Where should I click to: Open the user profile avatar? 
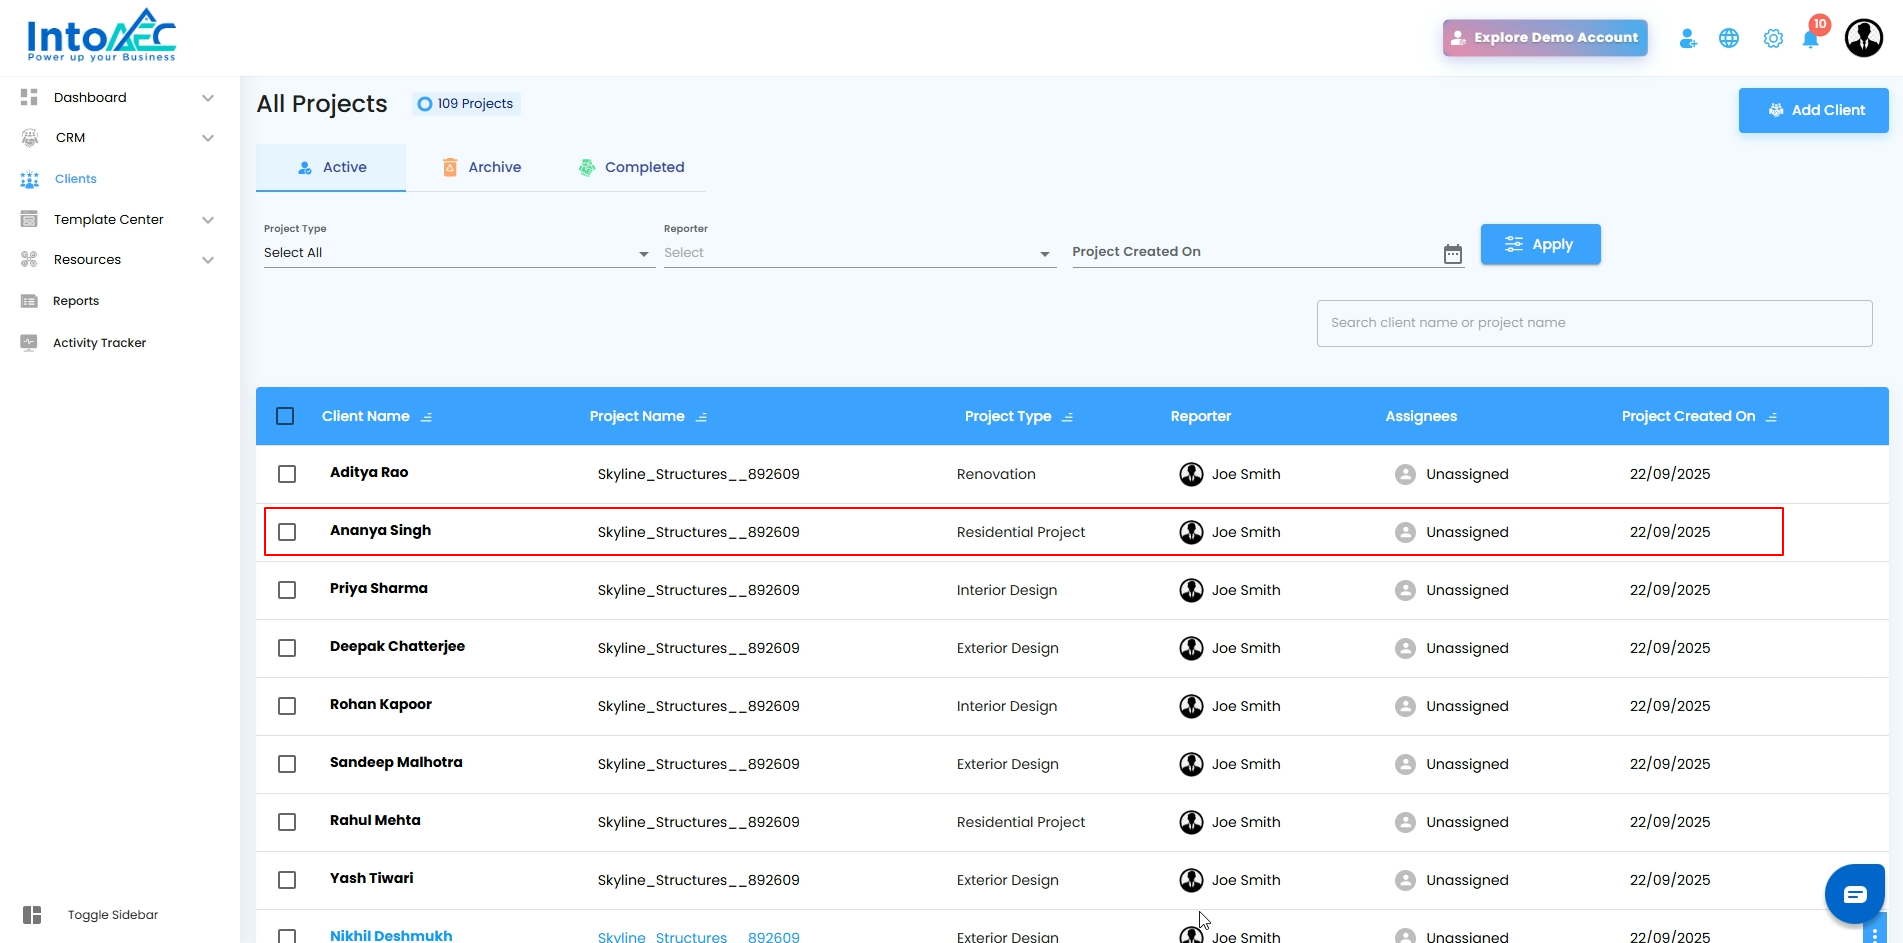coord(1863,39)
